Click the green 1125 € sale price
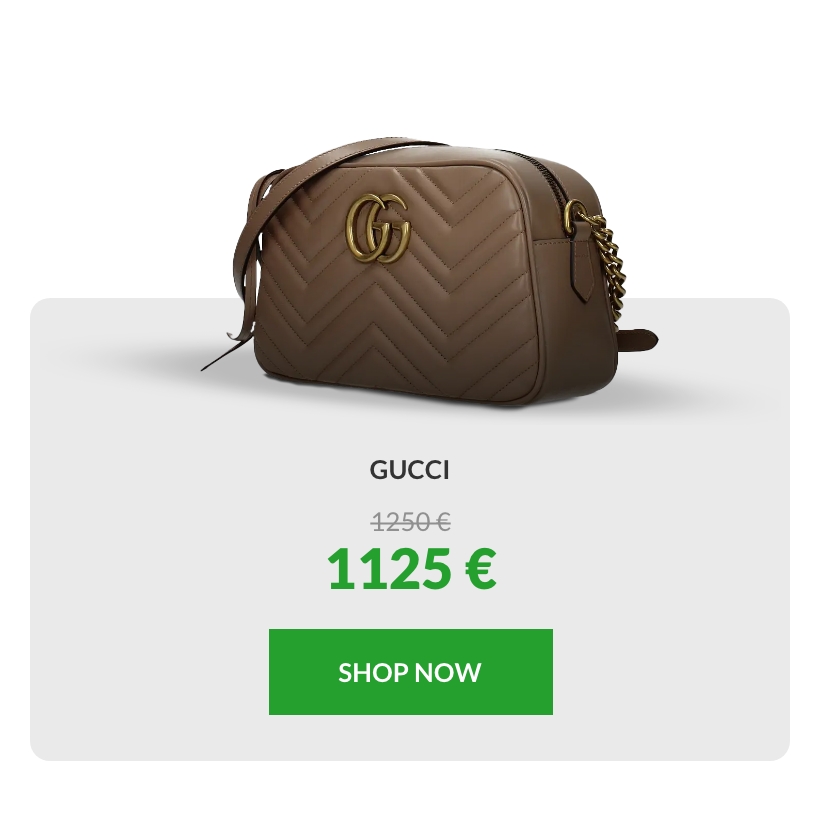The image size is (820, 820). 411,568
